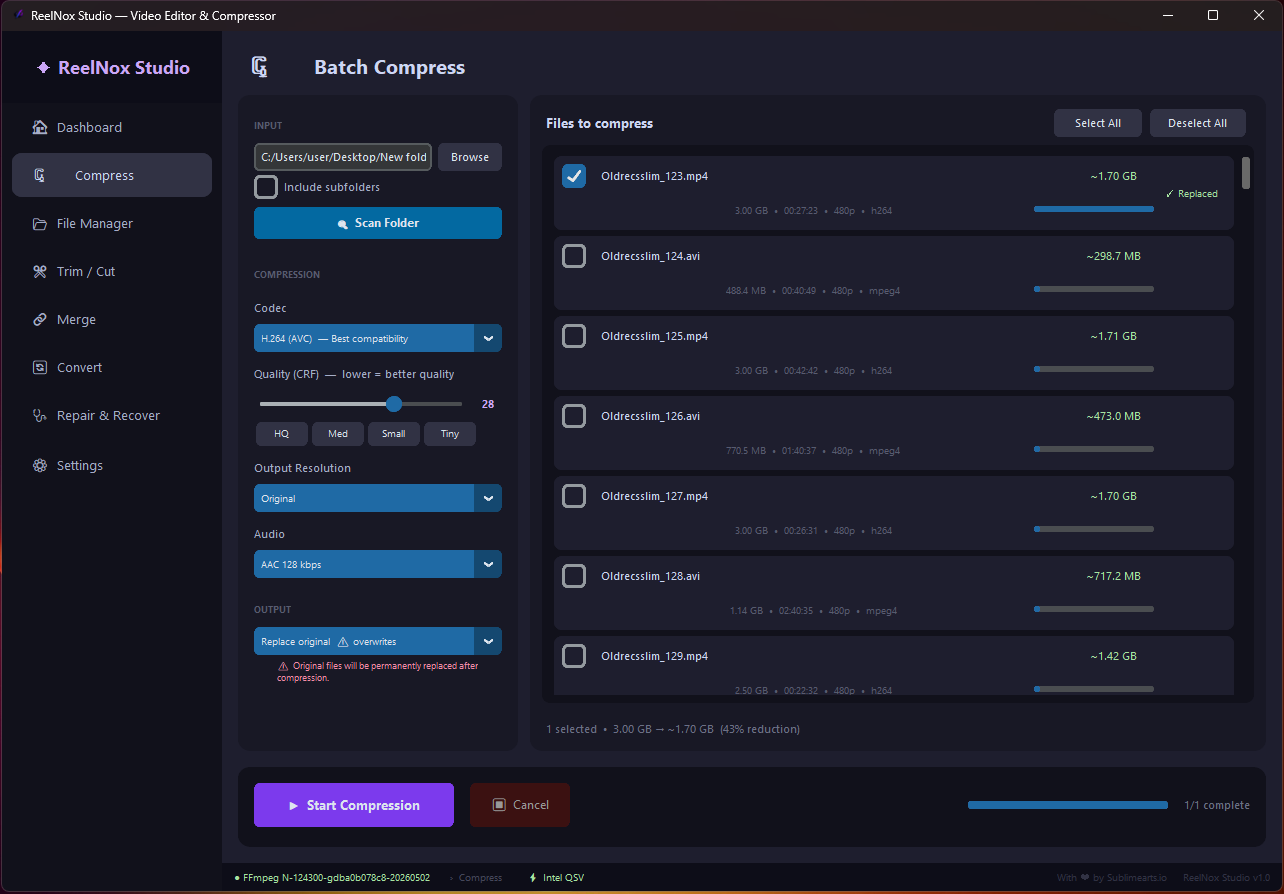Expand the Output Resolution dropdown
1284x894 pixels.
[378, 498]
